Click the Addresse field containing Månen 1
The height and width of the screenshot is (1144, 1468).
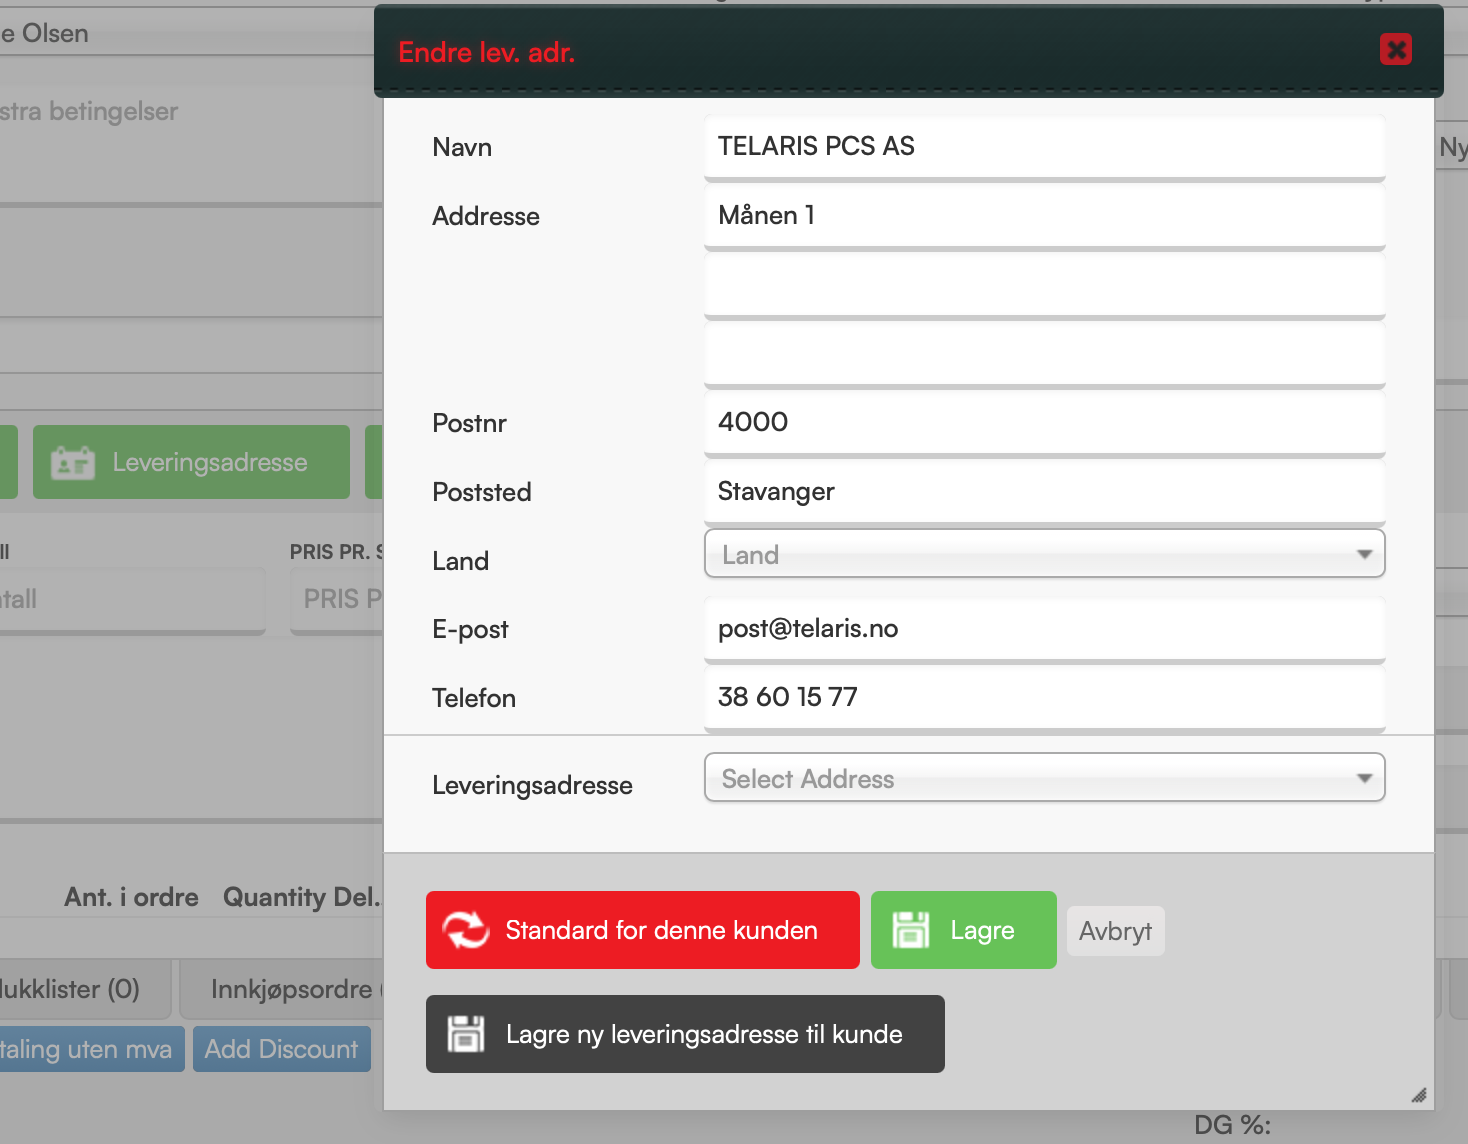point(1045,216)
